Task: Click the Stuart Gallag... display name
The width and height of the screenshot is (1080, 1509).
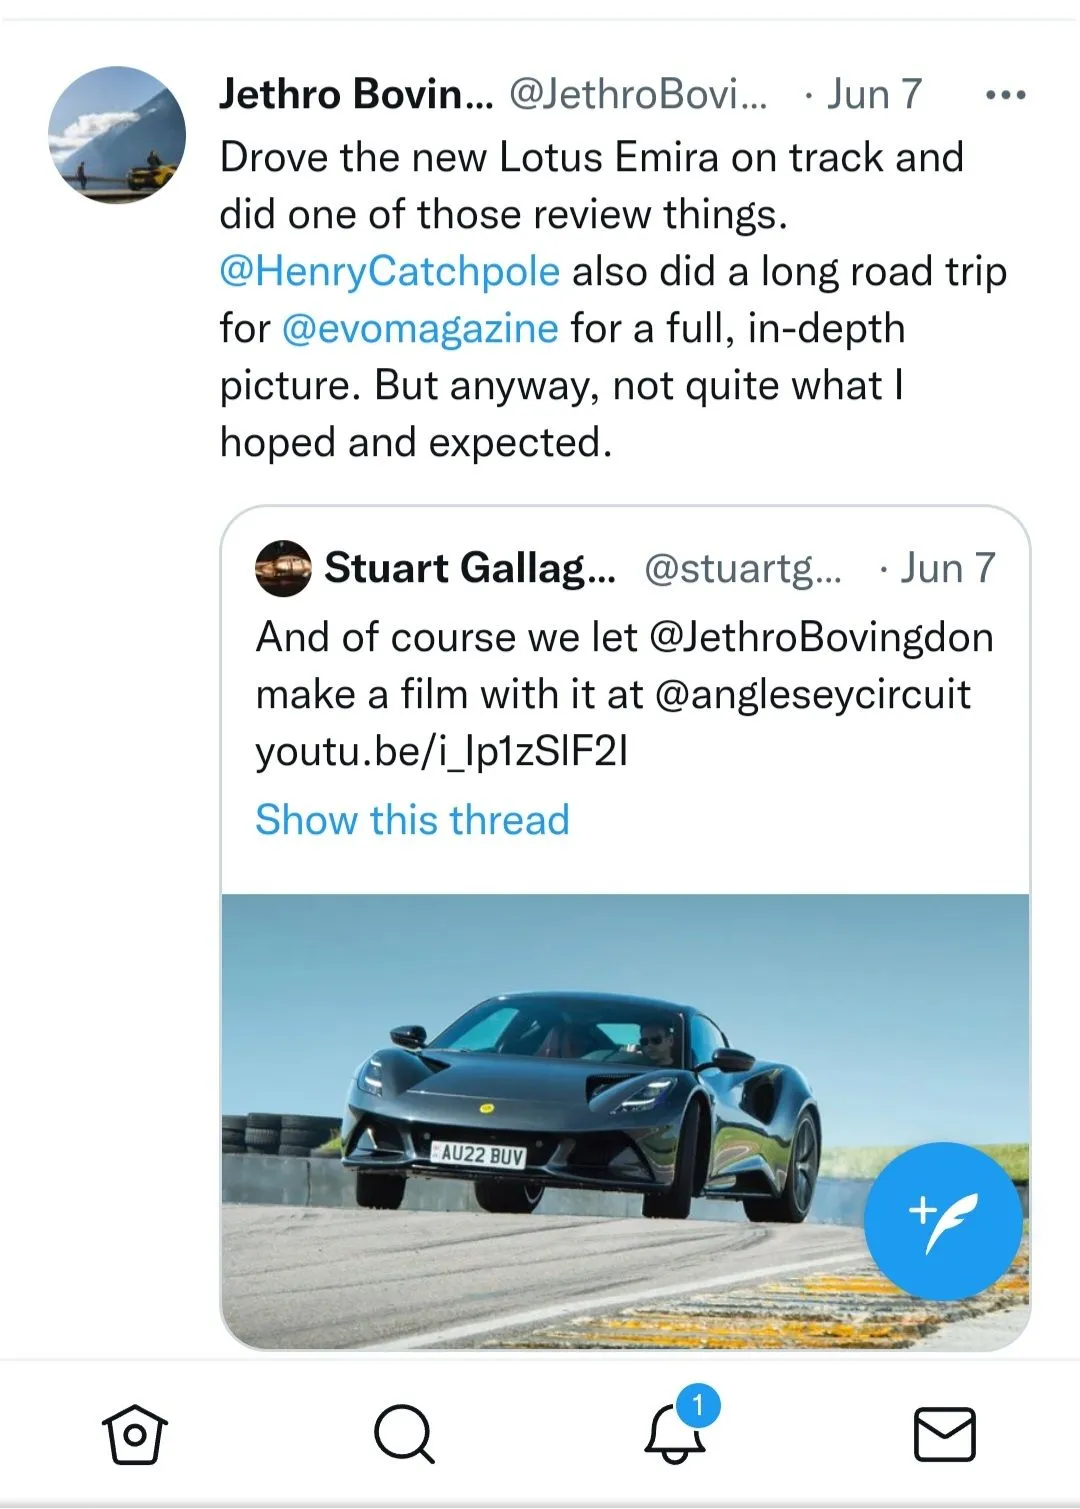Action: tap(470, 569)
